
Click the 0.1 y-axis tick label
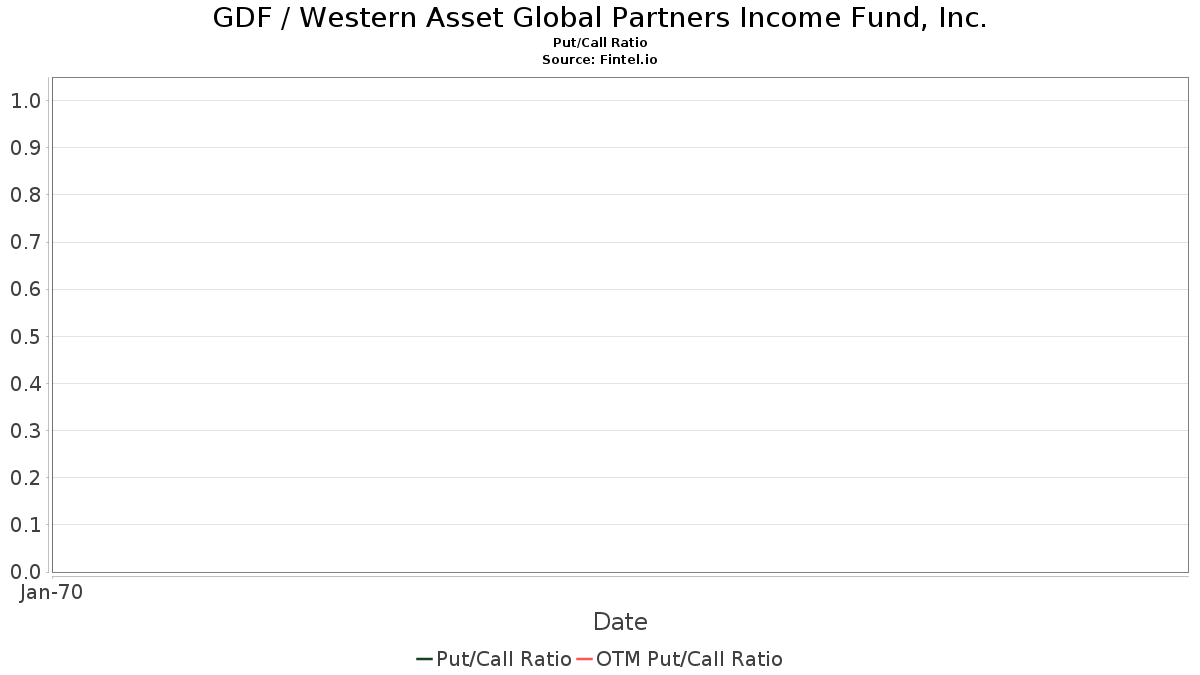[x=25, y=525]
